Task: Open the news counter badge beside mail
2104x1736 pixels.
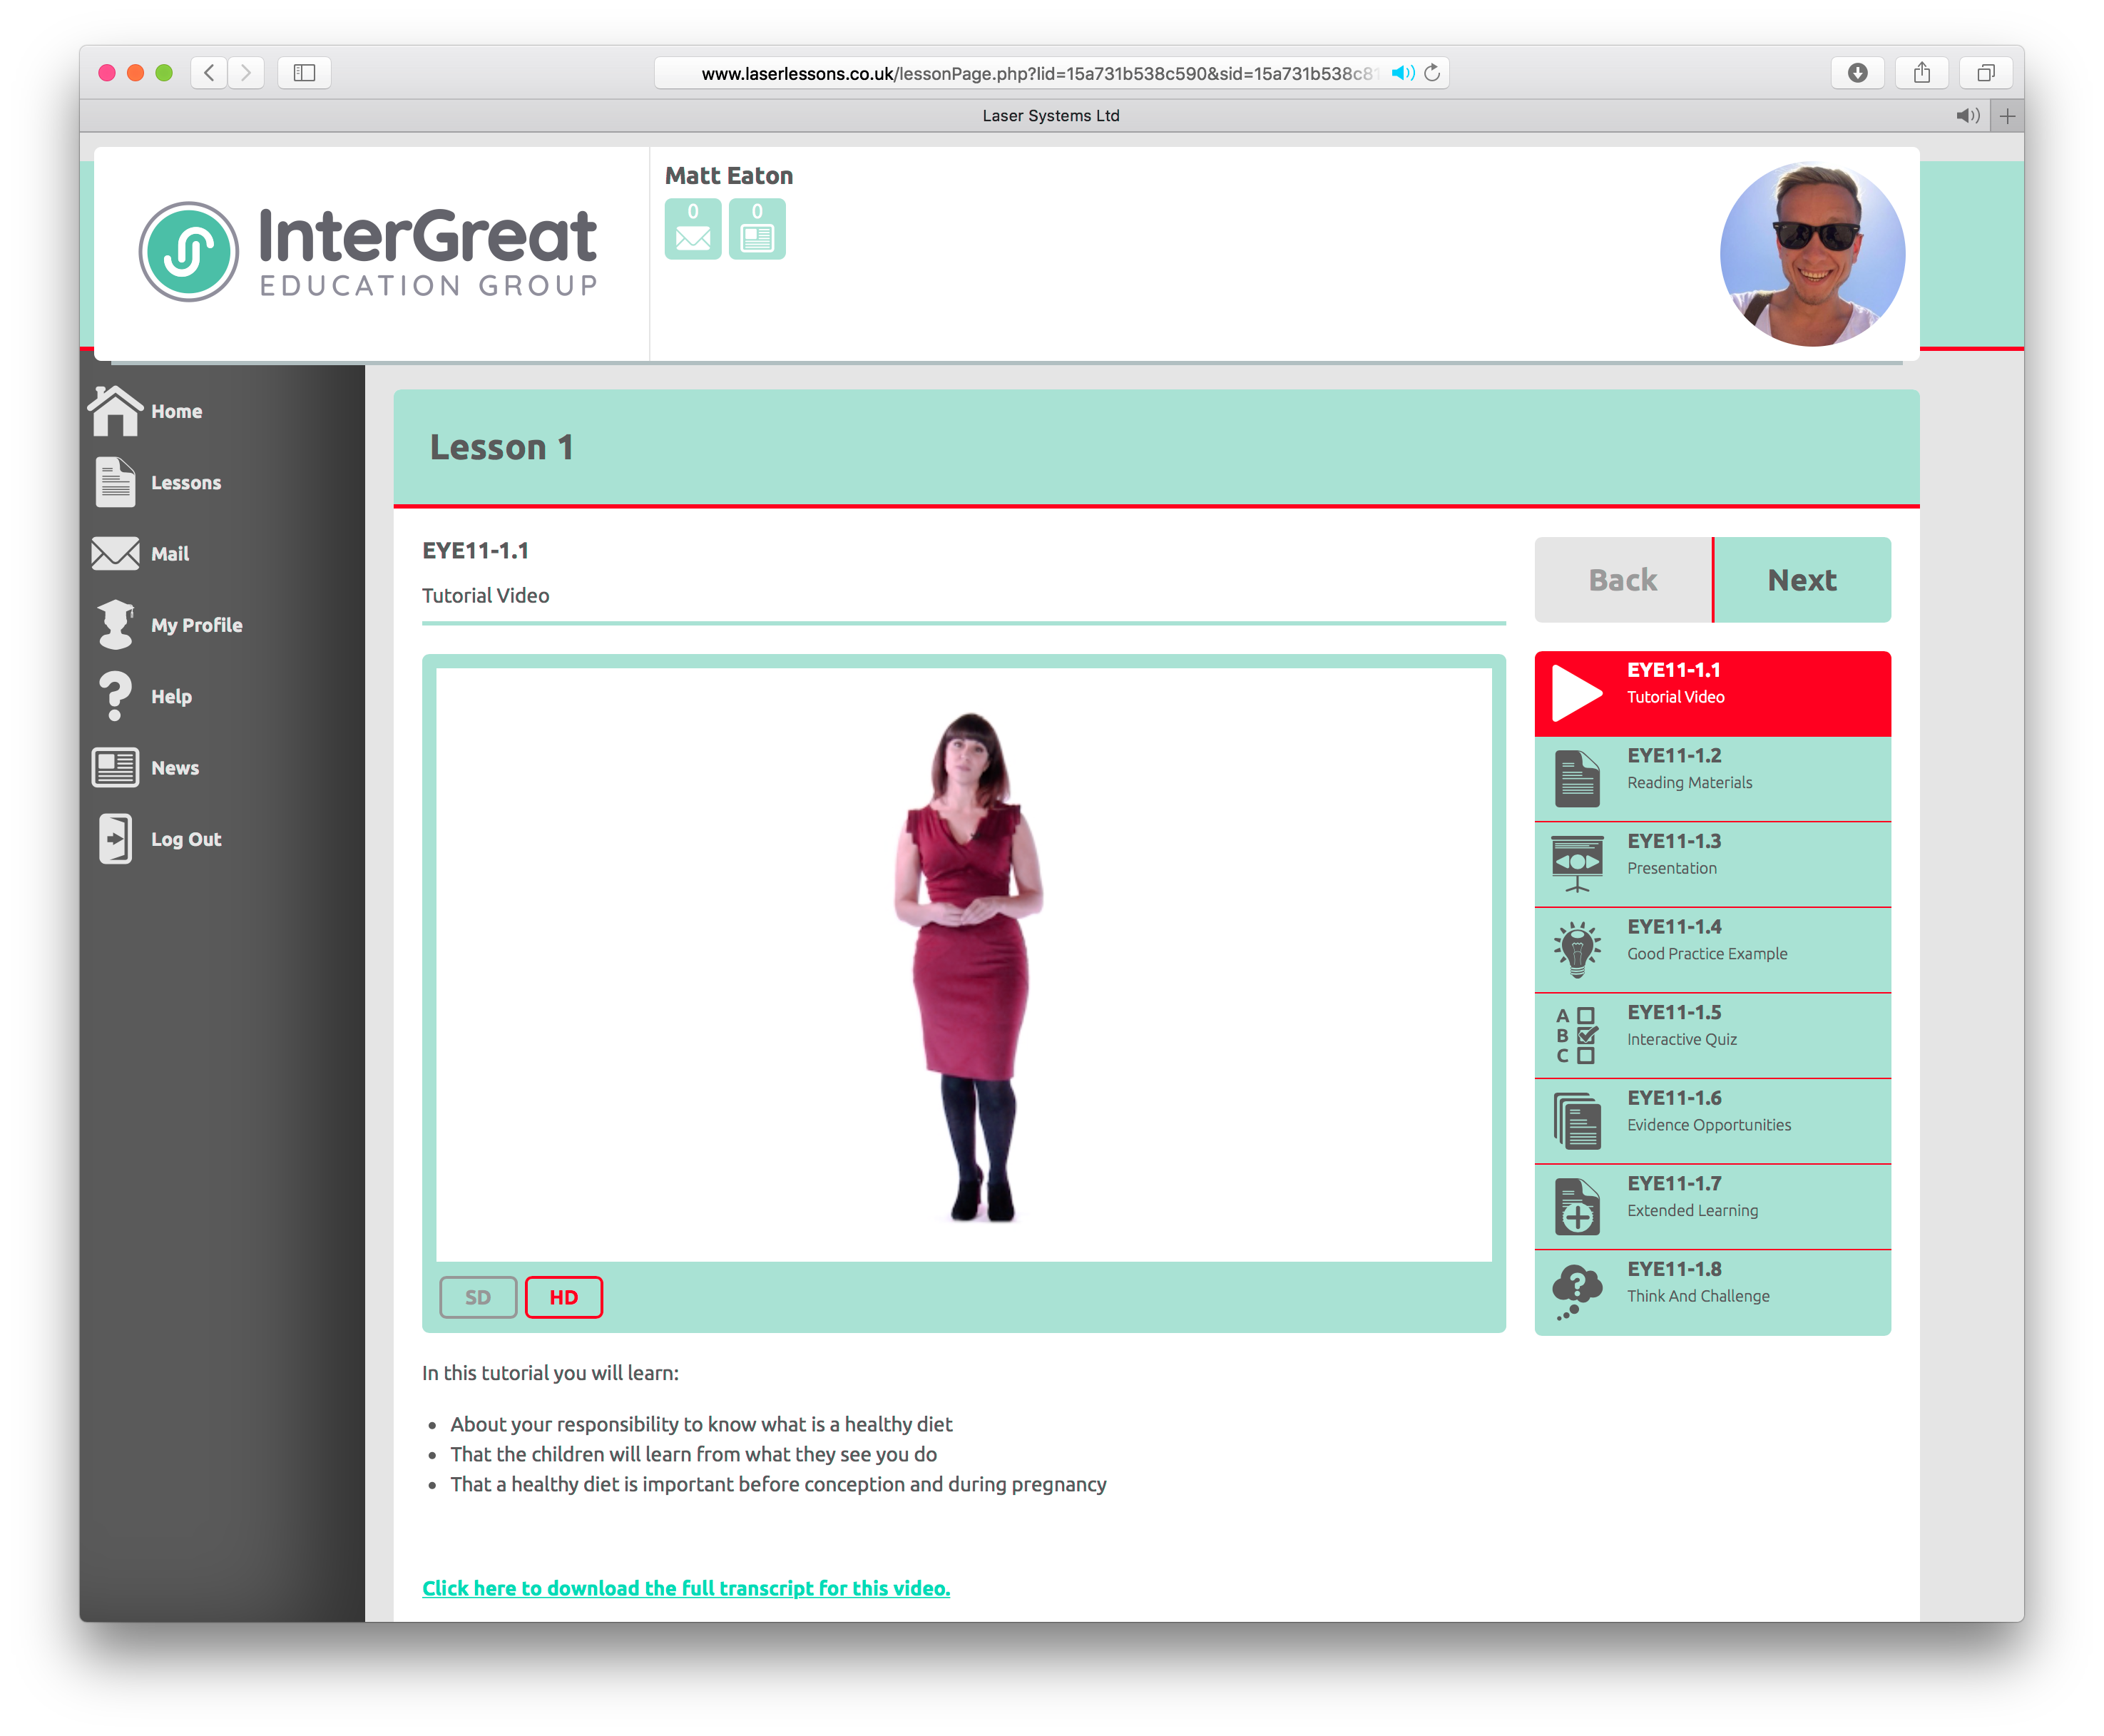Action: pyautogui.click(x=757, y=229)
